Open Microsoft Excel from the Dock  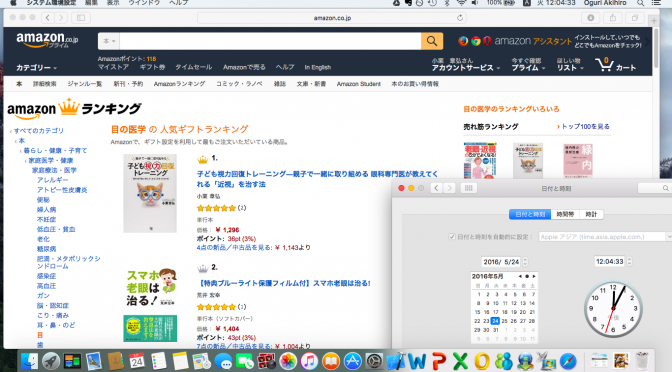pos(460,361)
